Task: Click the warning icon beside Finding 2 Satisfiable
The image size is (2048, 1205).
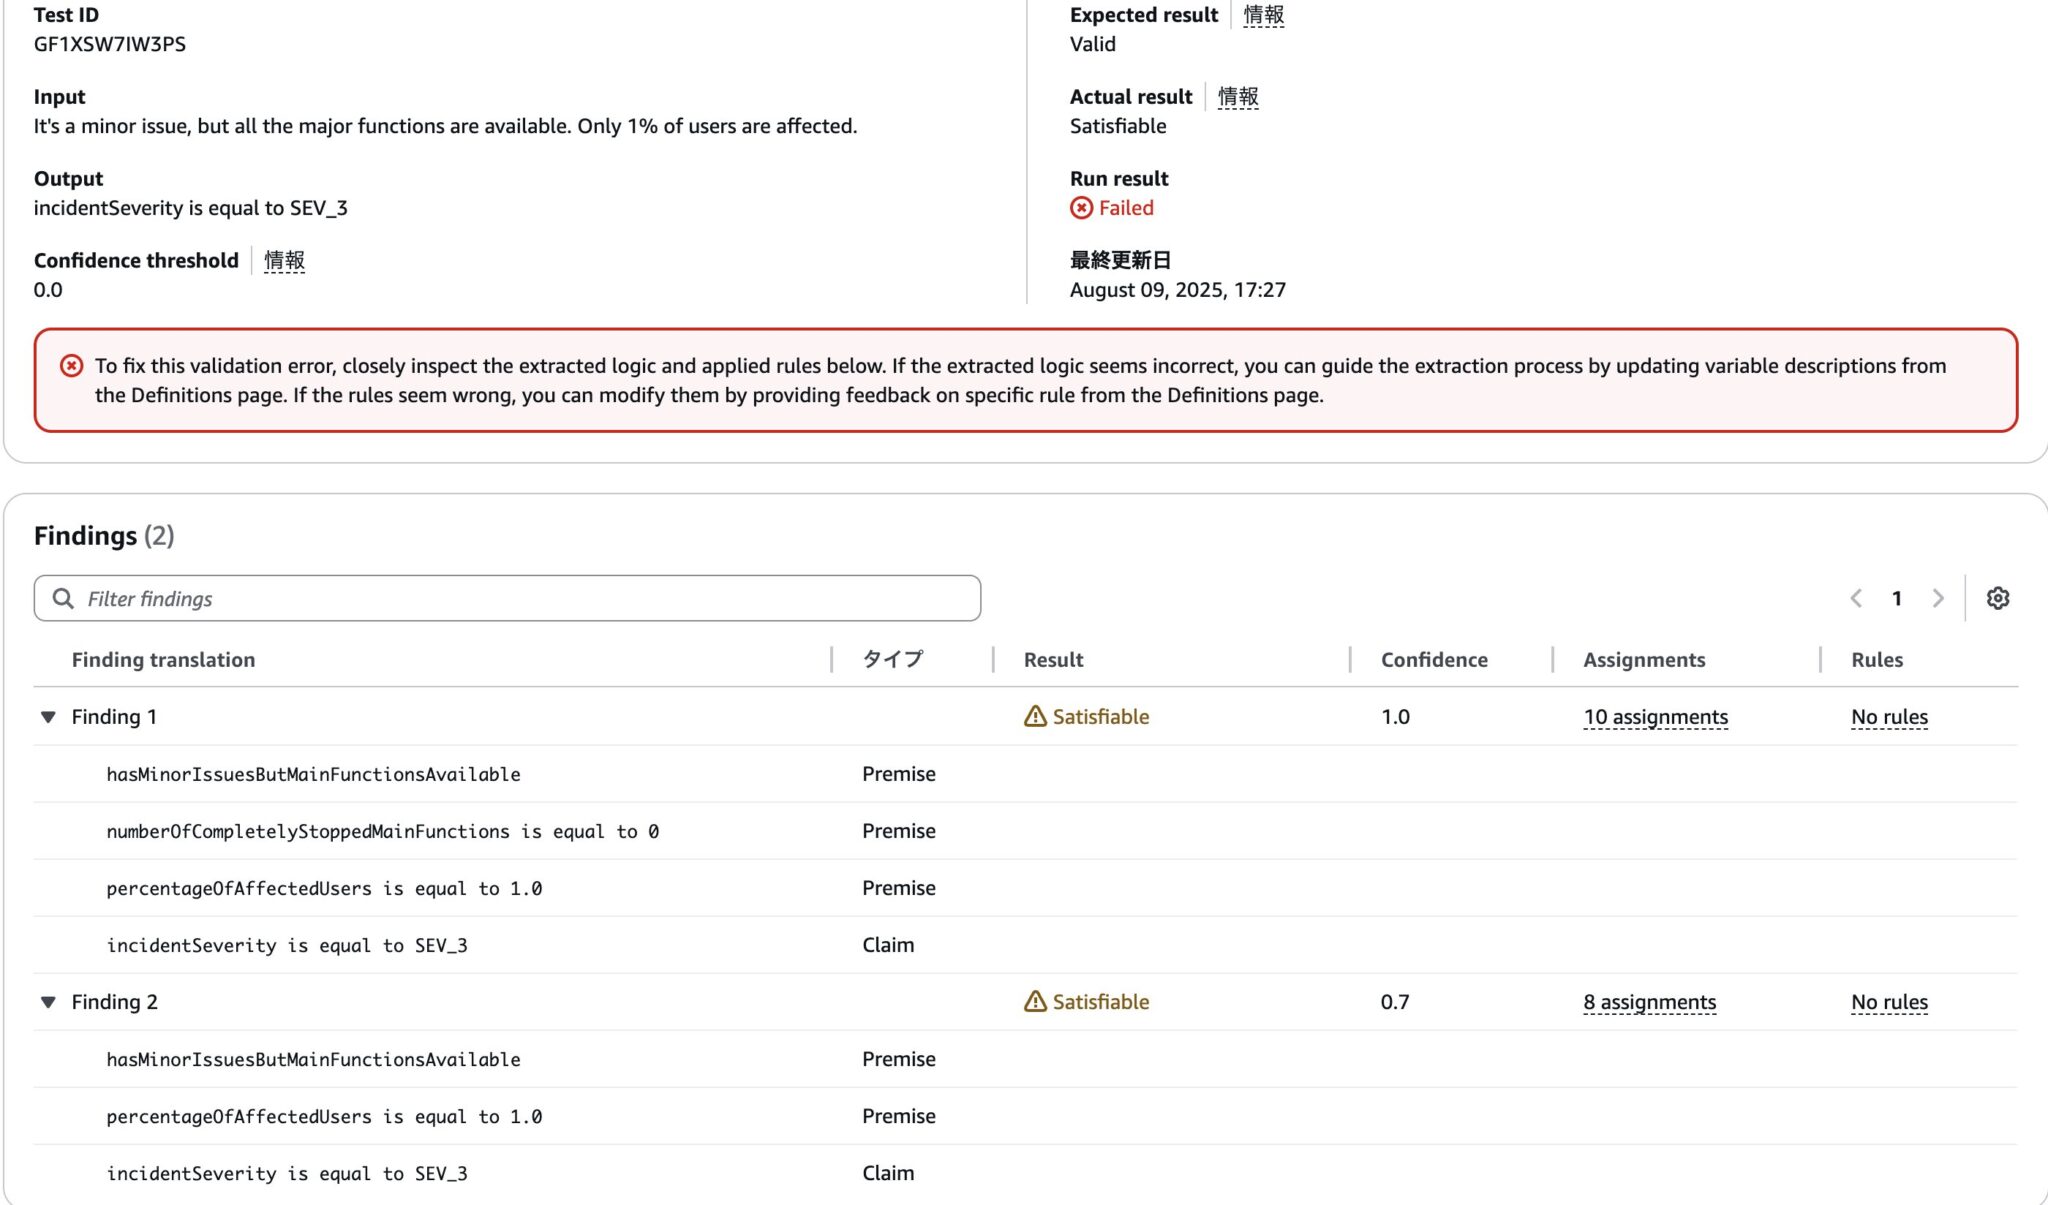Action: [x=1034, y=1001]
